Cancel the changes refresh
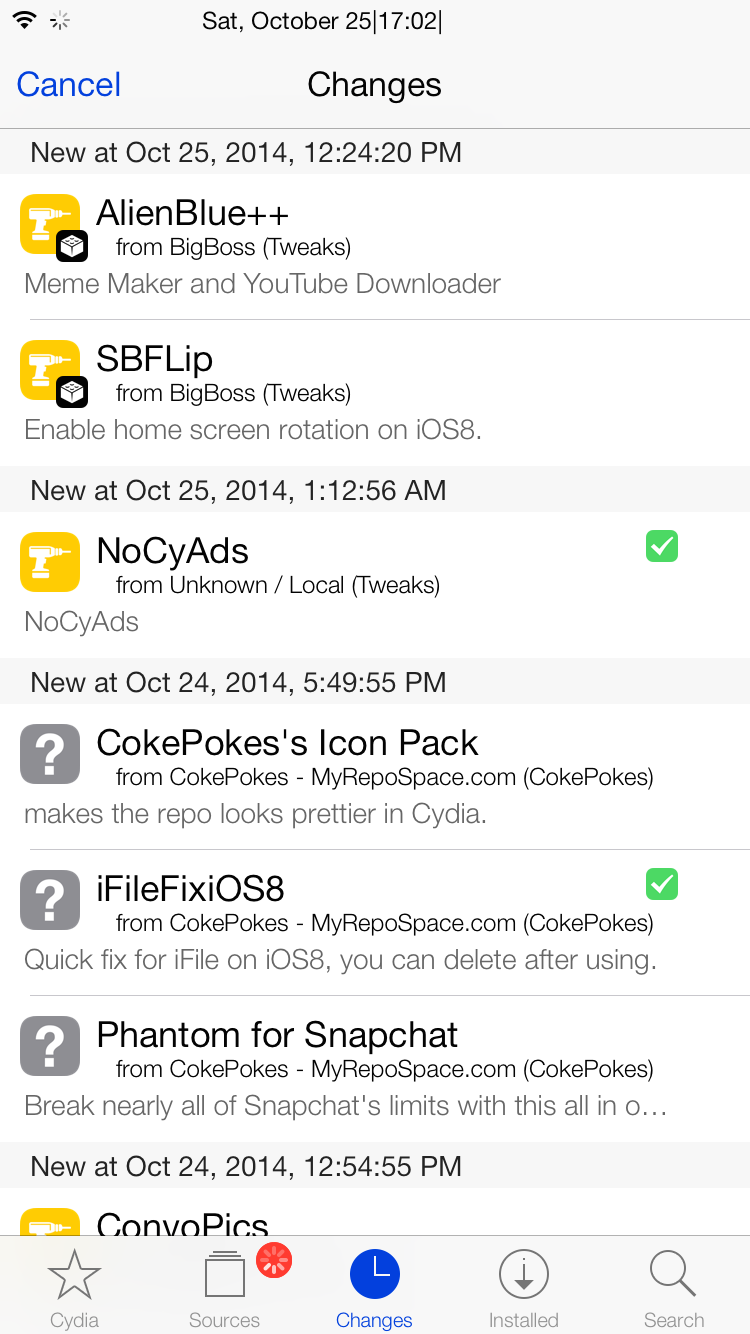This screenshot has width=750, height=1334. (x=69, y=85)
